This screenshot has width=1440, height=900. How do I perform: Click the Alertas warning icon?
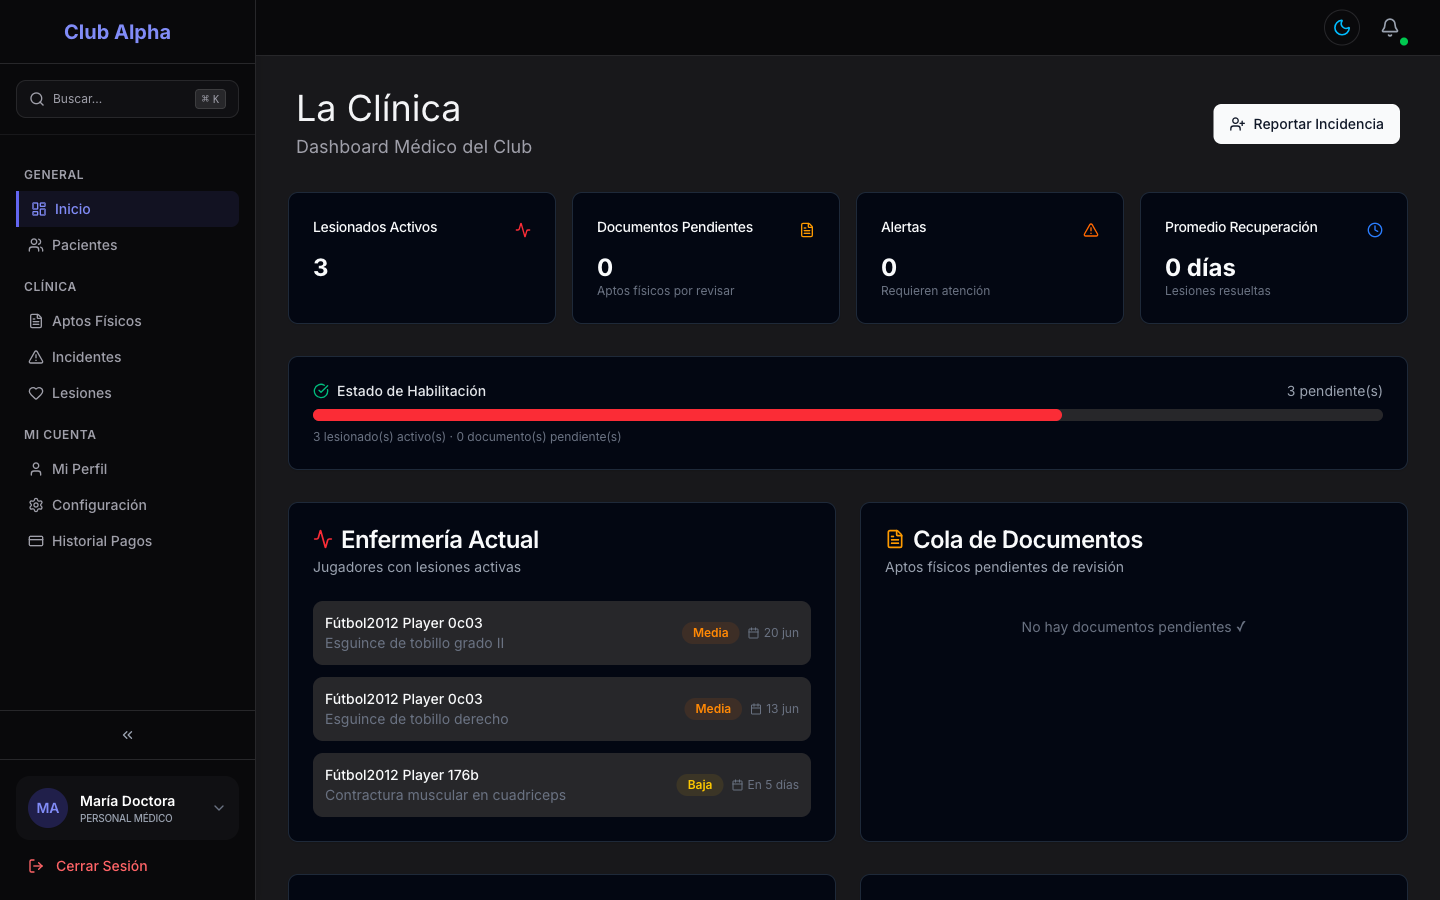tap(1091, 230)
